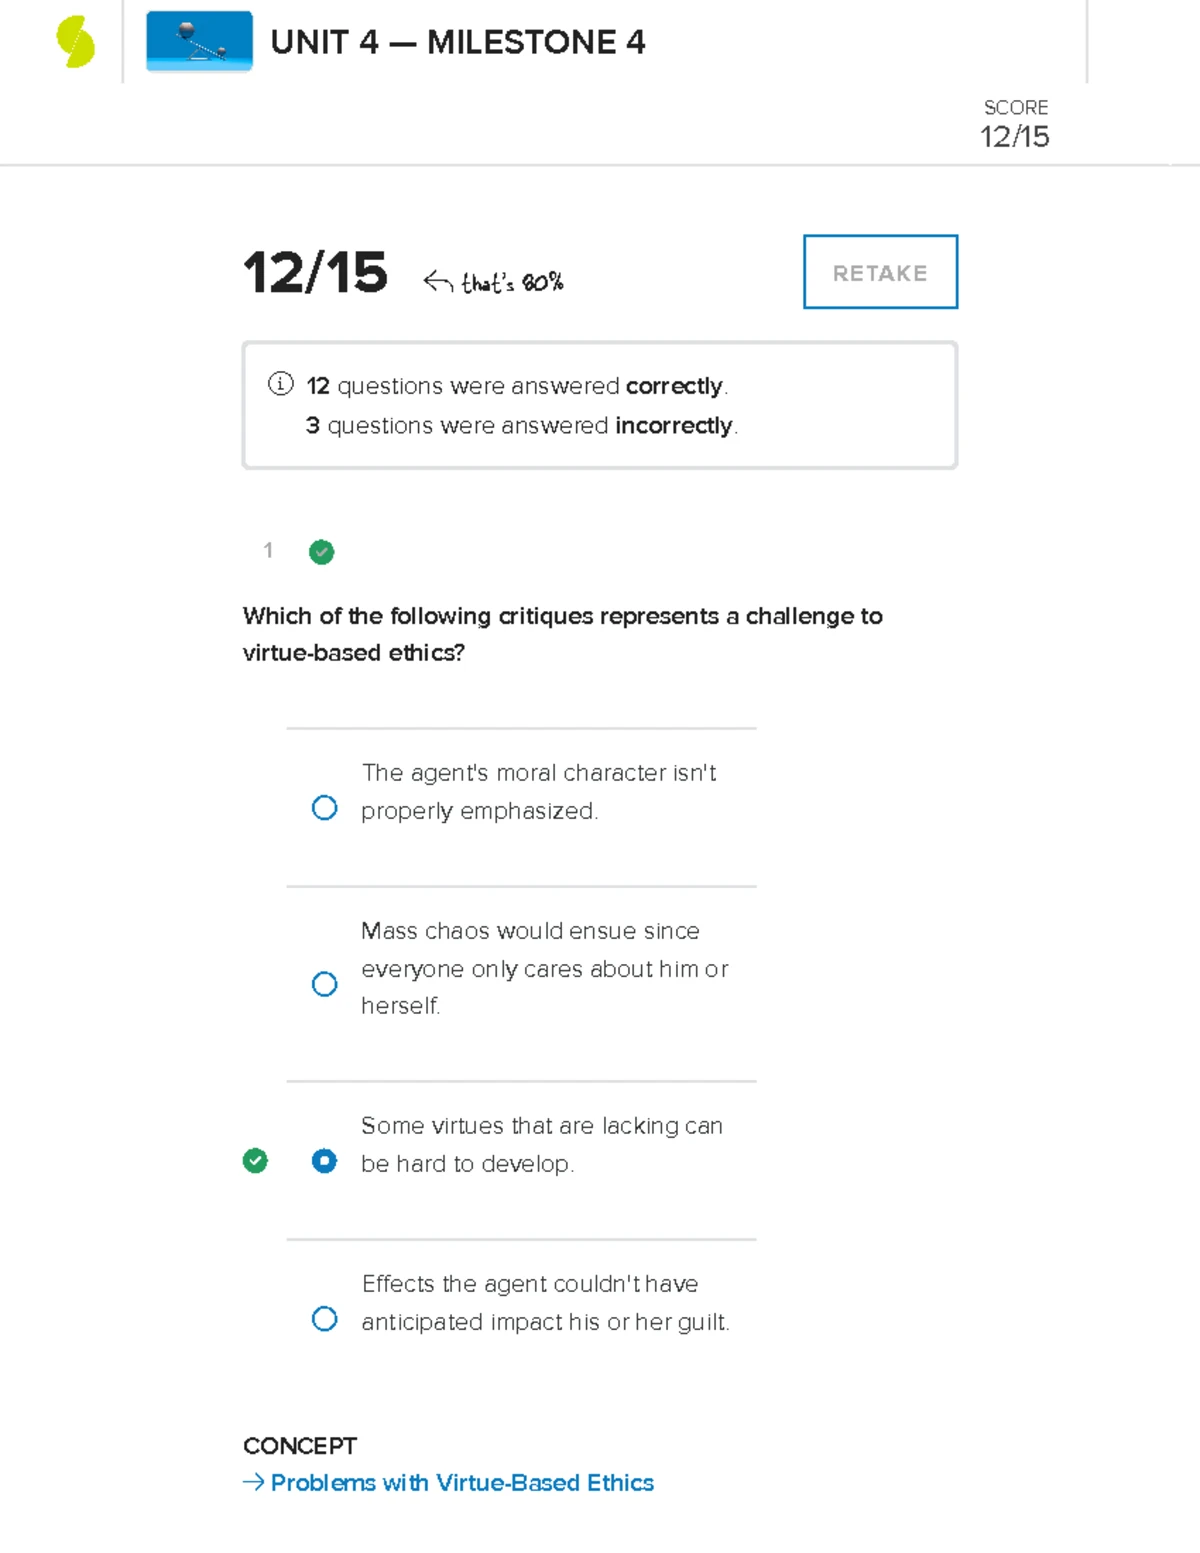The width and height of the screenshot is (1200, 1553).
Task: Select the unanticipated effects answer option
Action: pos(324,1320)
